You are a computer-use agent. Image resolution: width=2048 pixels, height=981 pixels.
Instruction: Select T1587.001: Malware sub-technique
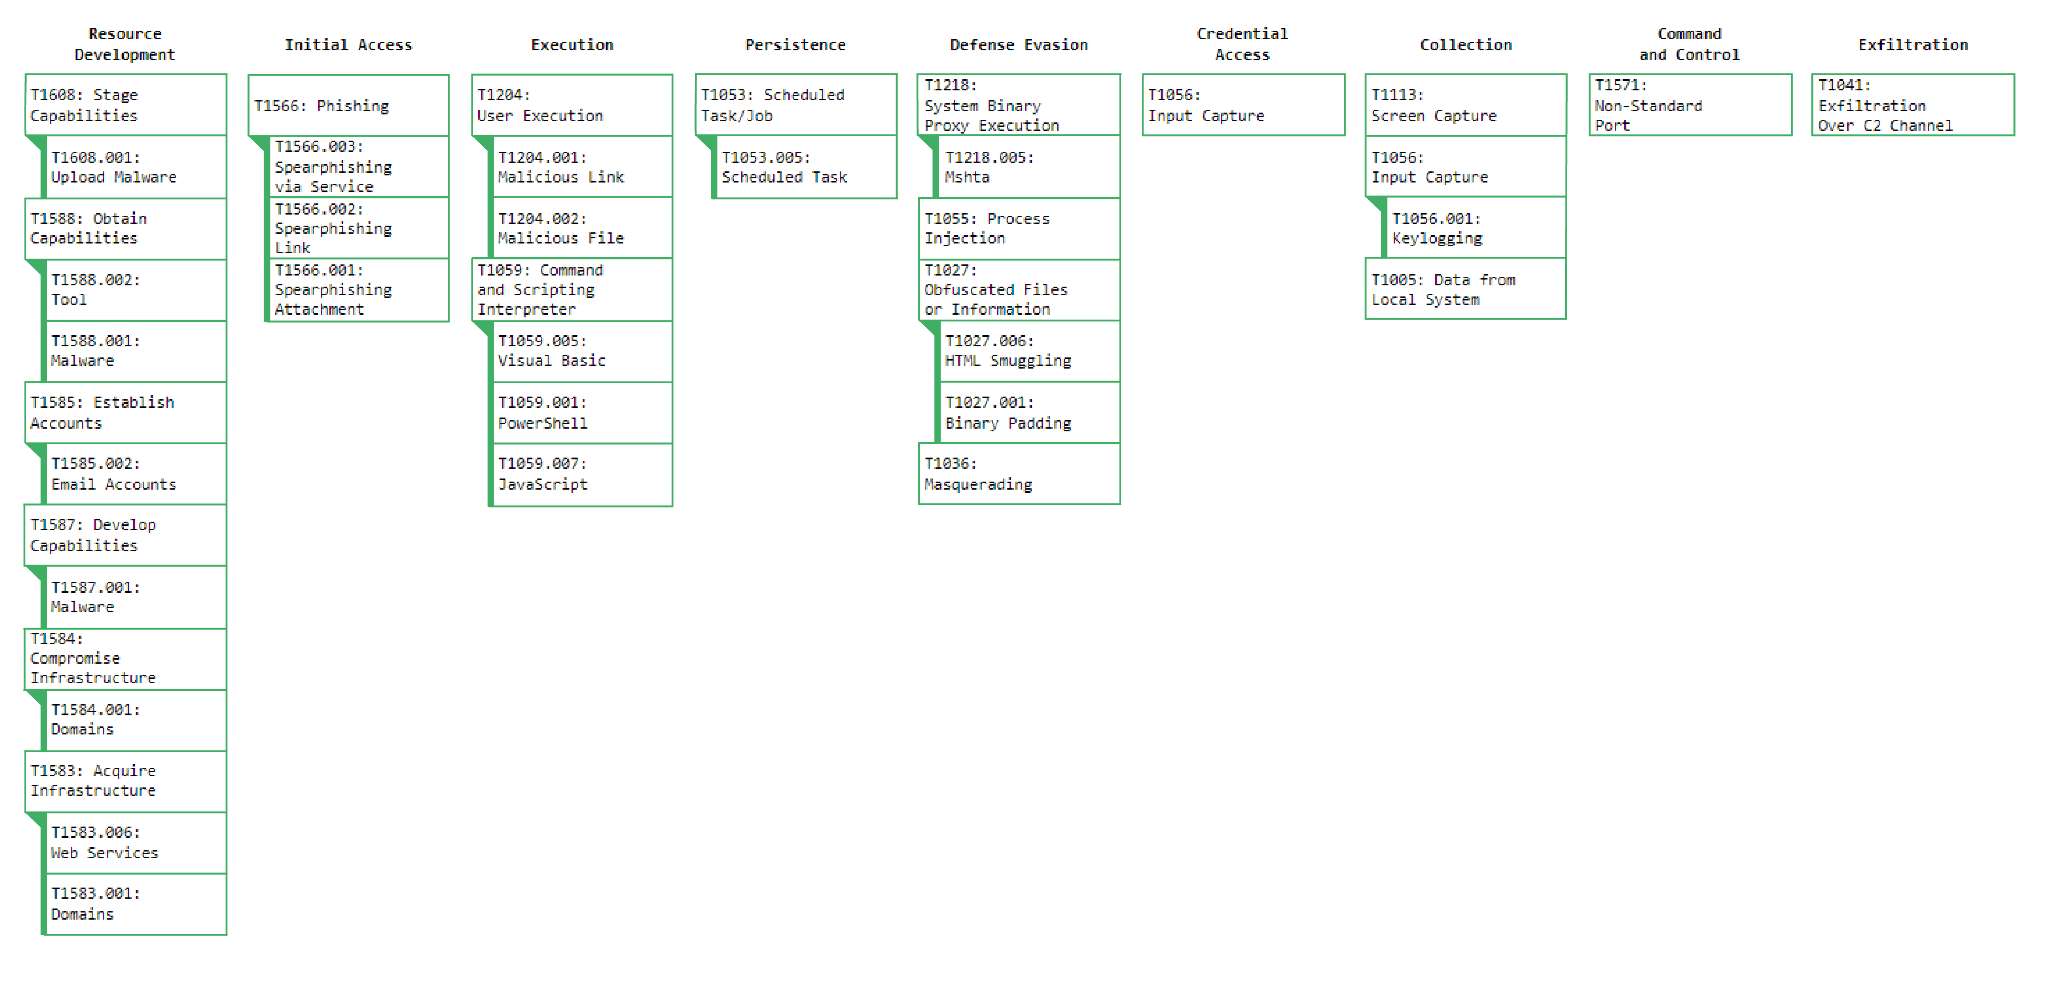[134, 597]
